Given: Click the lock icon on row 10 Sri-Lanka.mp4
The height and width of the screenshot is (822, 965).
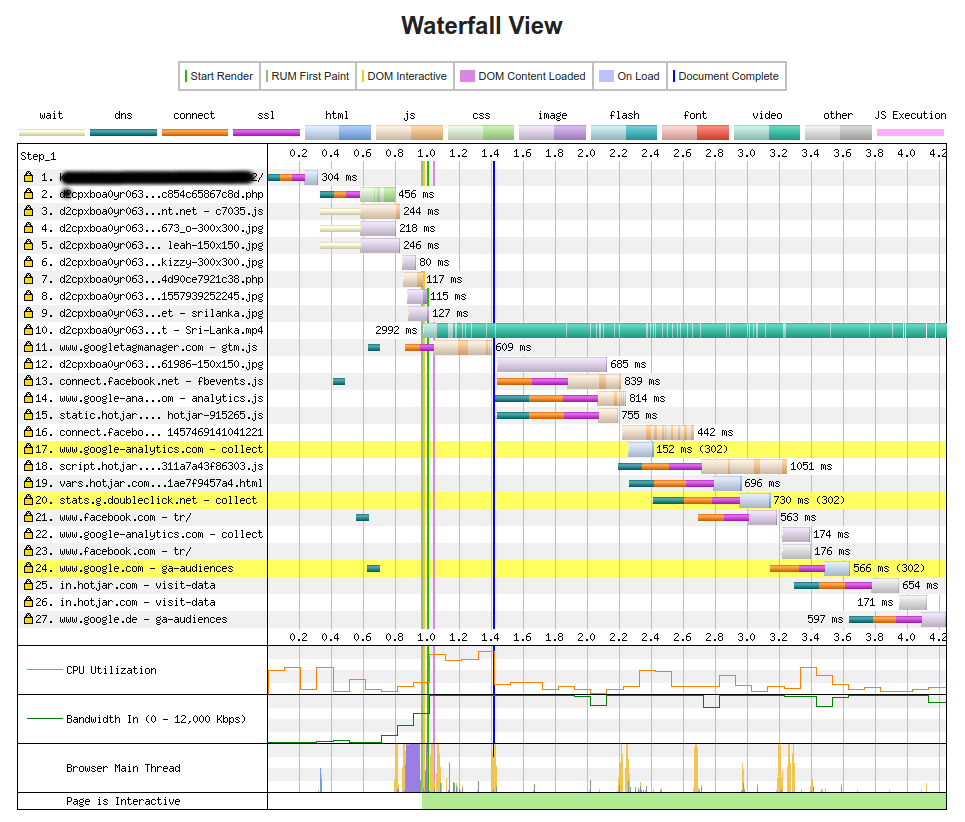Looking at the screenshot, I should point(28,330).
